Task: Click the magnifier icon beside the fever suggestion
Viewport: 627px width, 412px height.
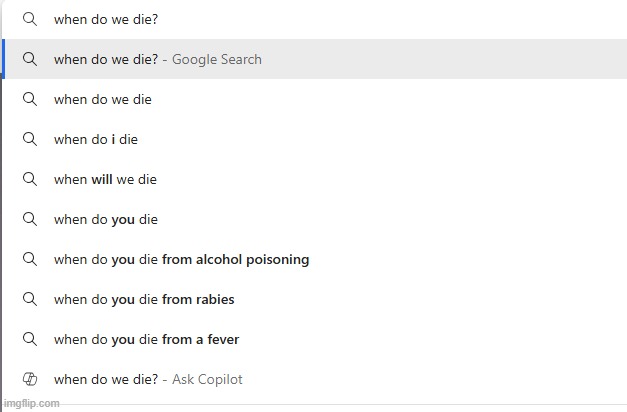Action: click(30, 339)
